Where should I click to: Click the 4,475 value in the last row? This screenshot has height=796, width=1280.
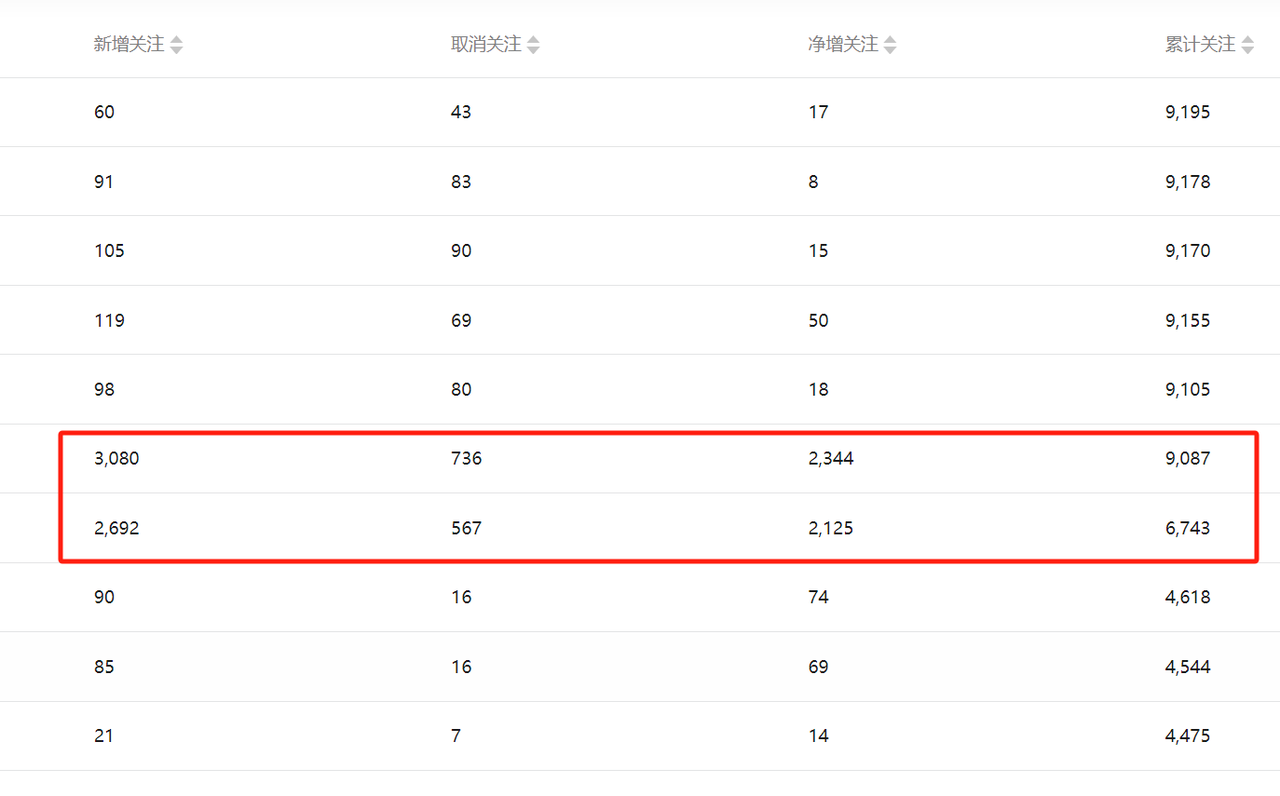click(x=1187, y=736)
